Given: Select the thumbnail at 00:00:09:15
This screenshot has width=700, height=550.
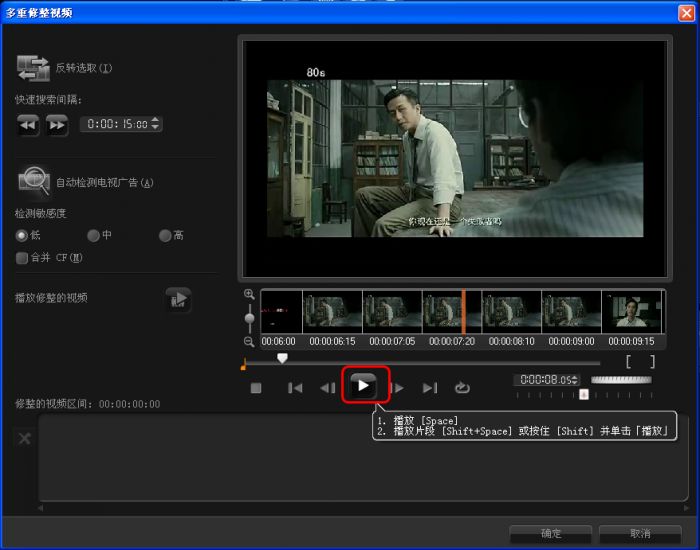Looking at the screenshot, I should click(632, 312).
